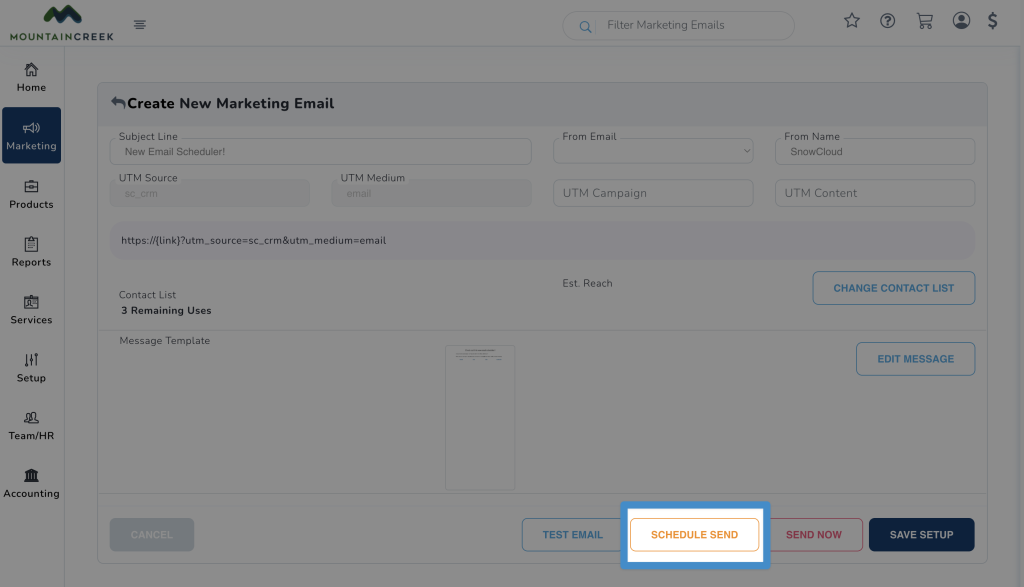Open the shopping cart icon
1024x587 pixels.
click(924, 21)
